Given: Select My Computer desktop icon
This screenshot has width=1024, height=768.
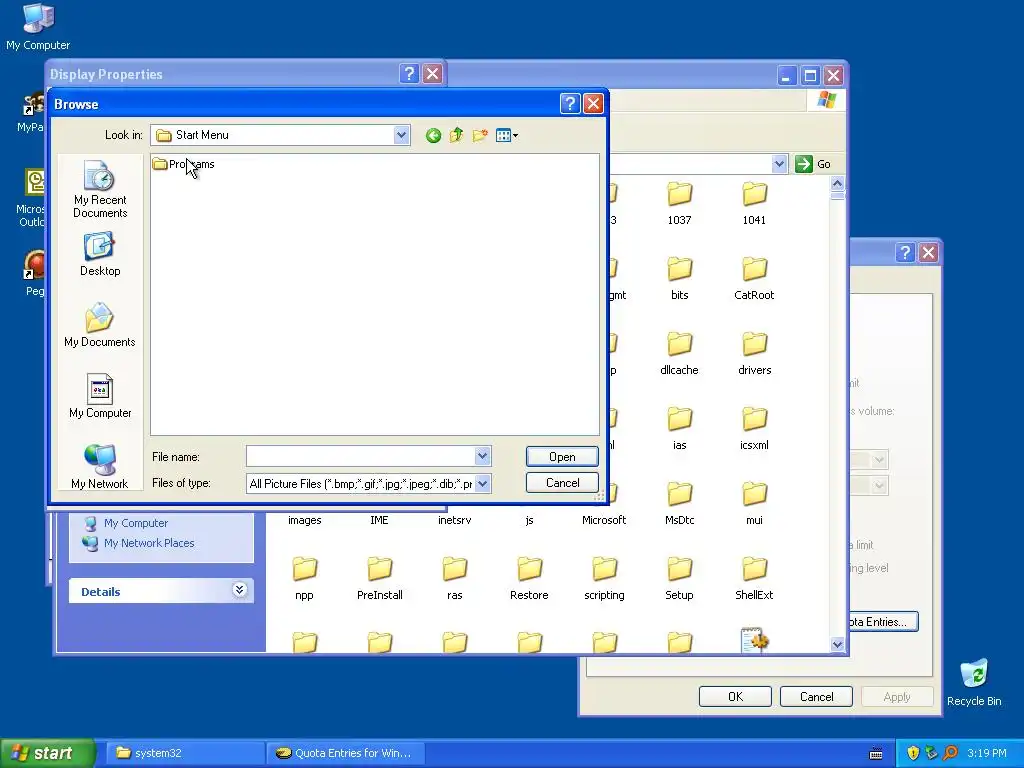Looking at the screenshot, I should point(38,27).
